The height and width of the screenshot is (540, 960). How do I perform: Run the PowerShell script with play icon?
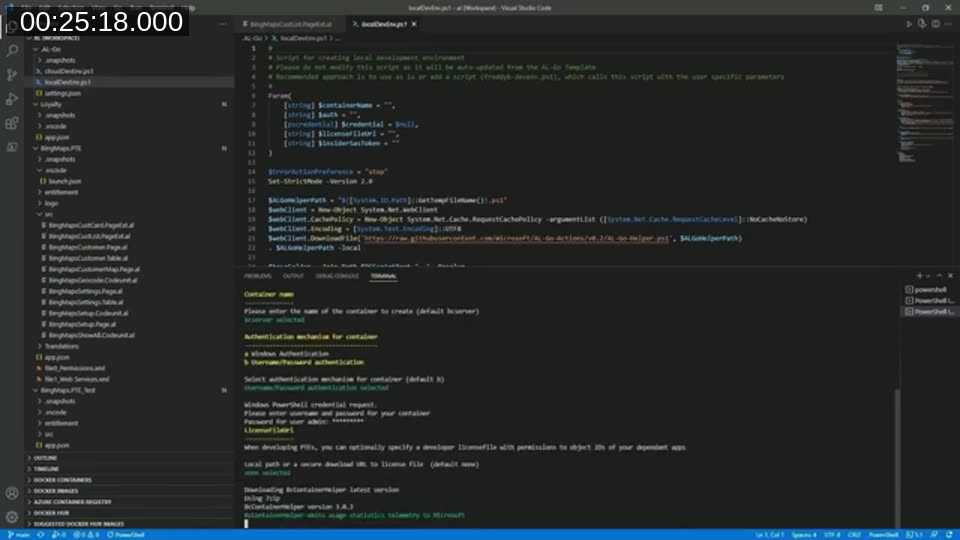click(909, 24)
